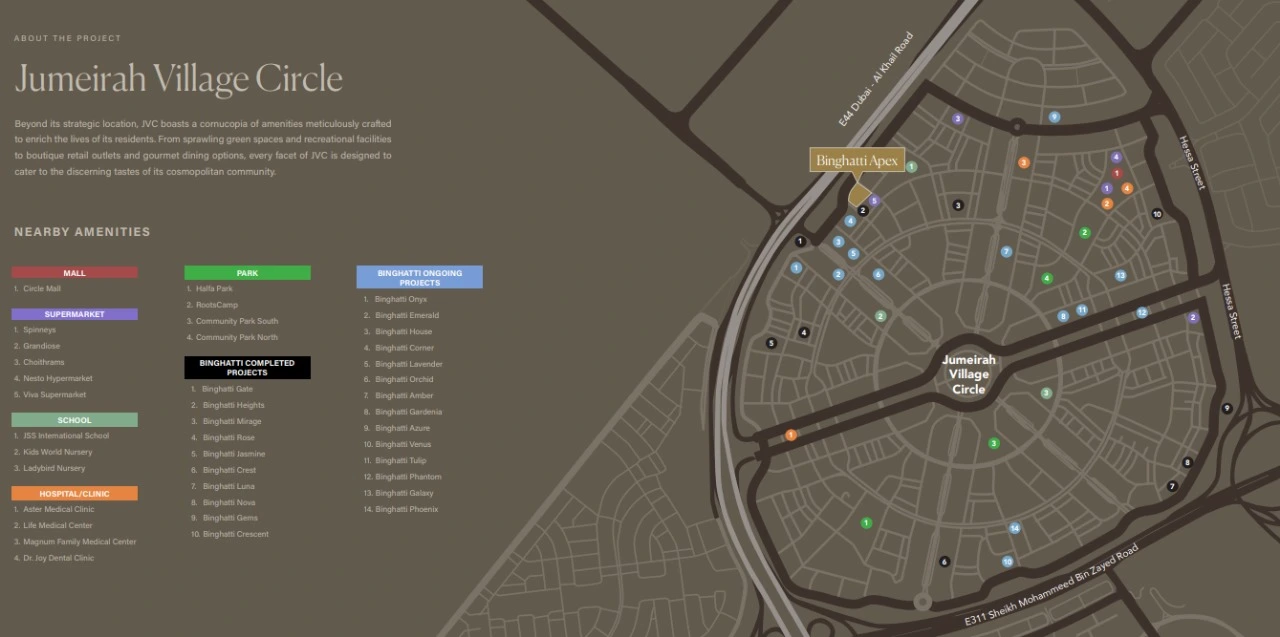Click purple Supermarket marker 3 (Choithrams)
This screenshot has width=1280, height=637.
click(957, 119)
